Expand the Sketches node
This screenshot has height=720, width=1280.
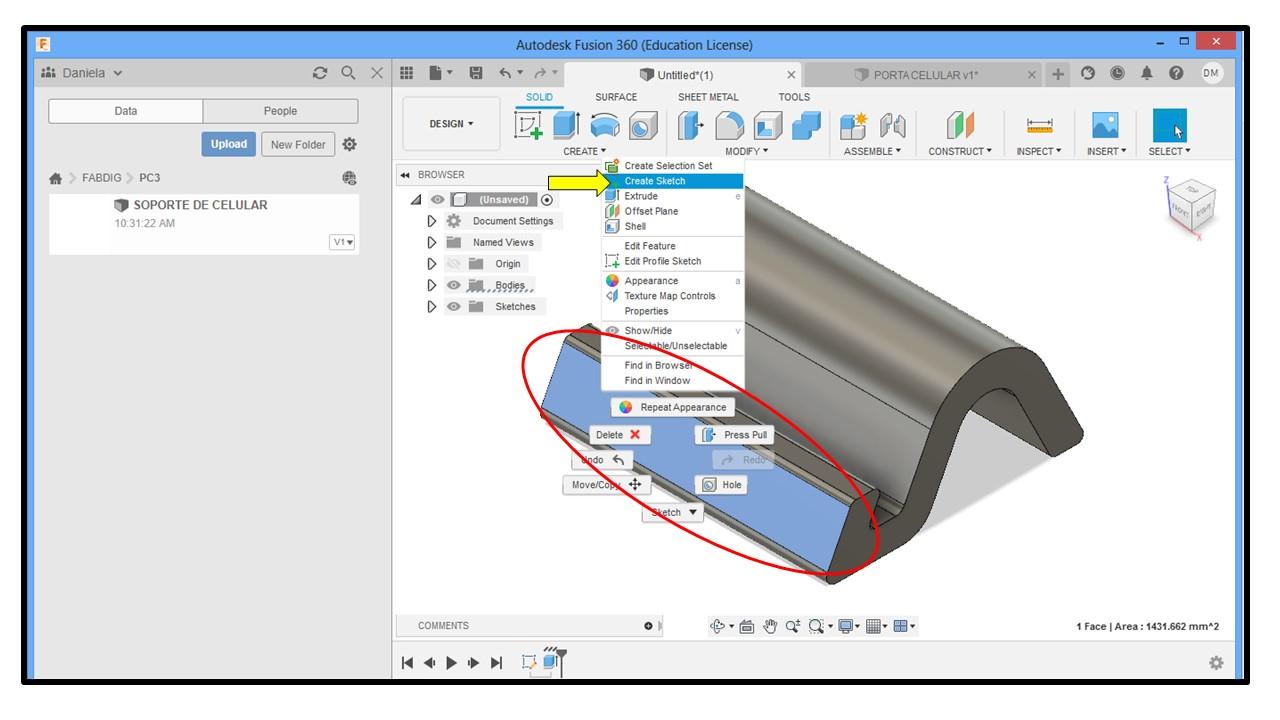[432, 307]
